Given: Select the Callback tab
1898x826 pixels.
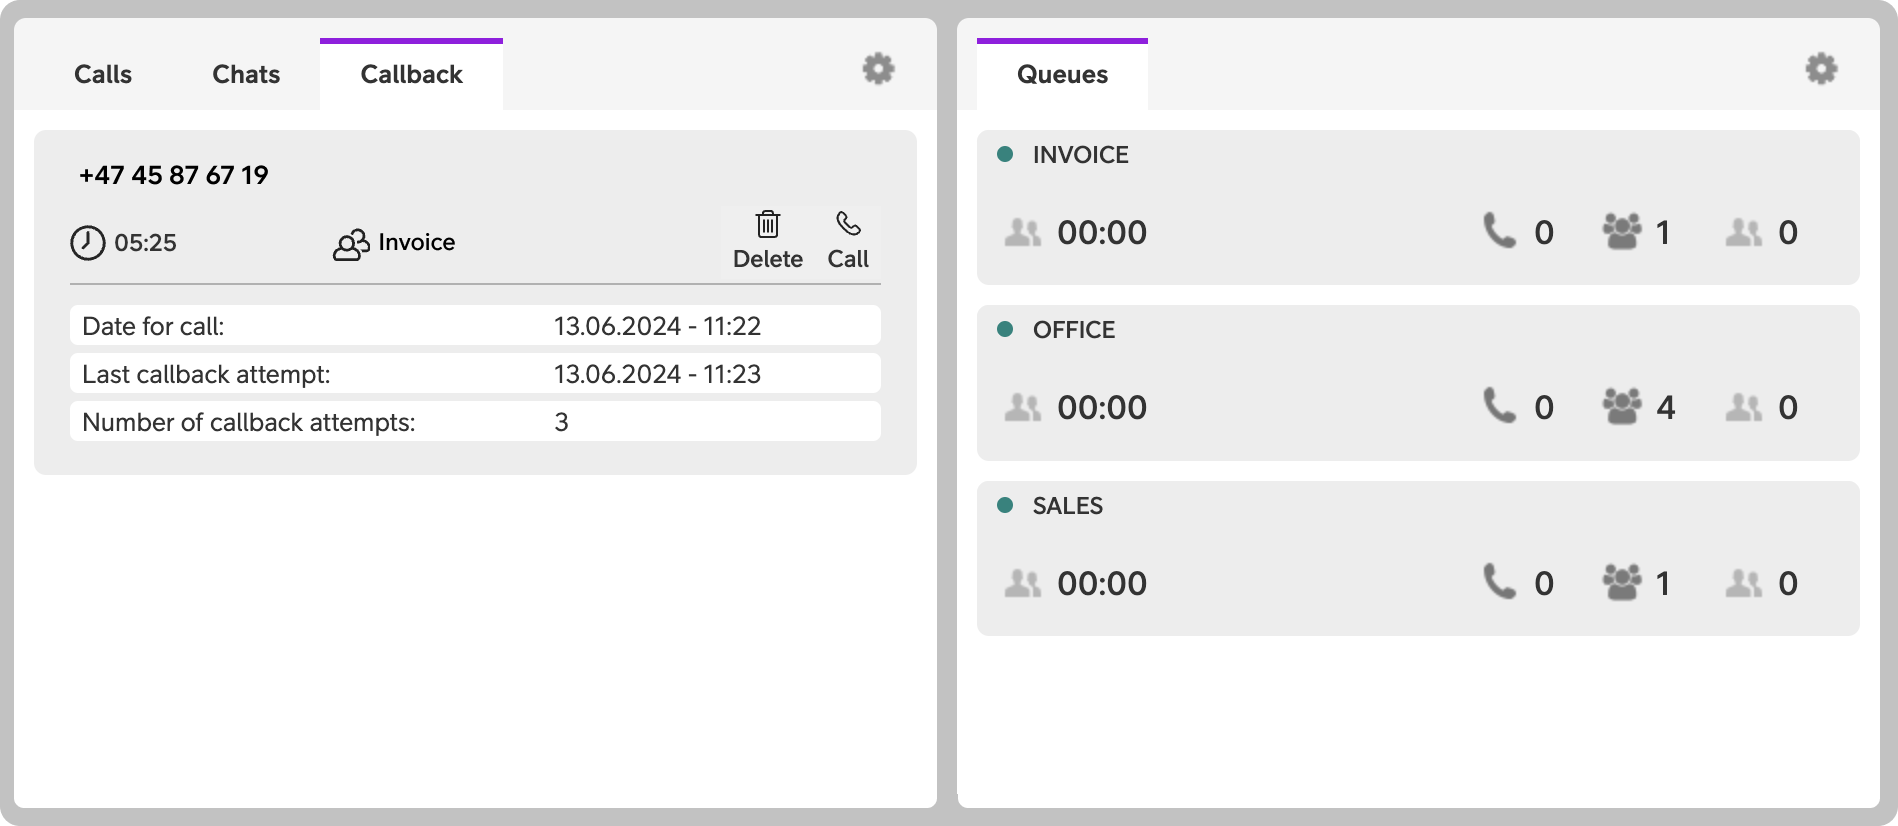Looking at the screenshot, I should (x=411, y=75).
